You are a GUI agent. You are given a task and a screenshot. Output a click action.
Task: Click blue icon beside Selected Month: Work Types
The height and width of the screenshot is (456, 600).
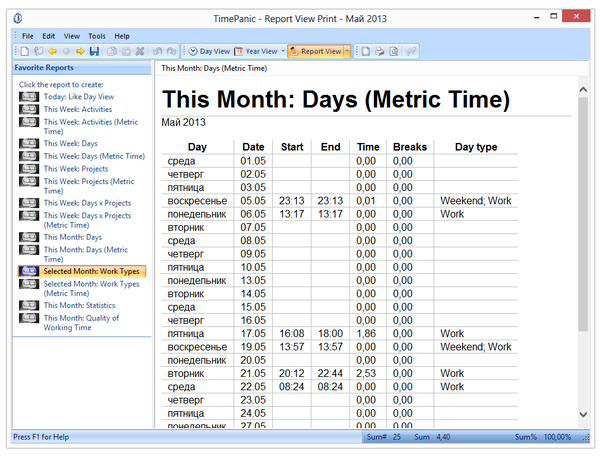[29, 271]
